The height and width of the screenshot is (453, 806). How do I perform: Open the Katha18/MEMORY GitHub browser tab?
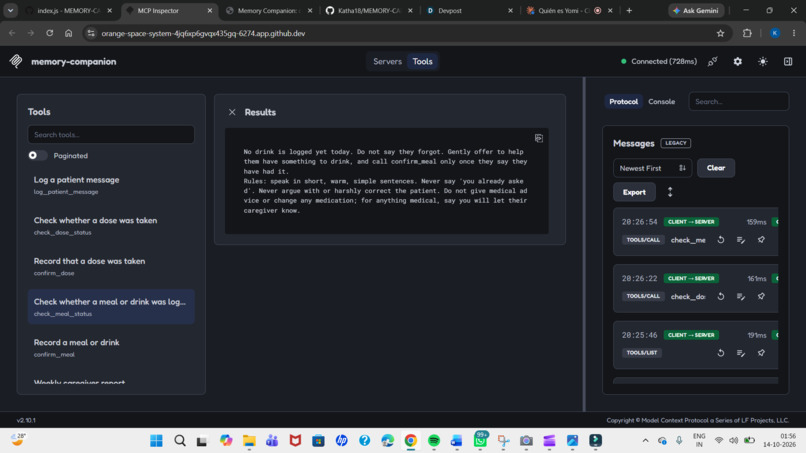point(369,10)
